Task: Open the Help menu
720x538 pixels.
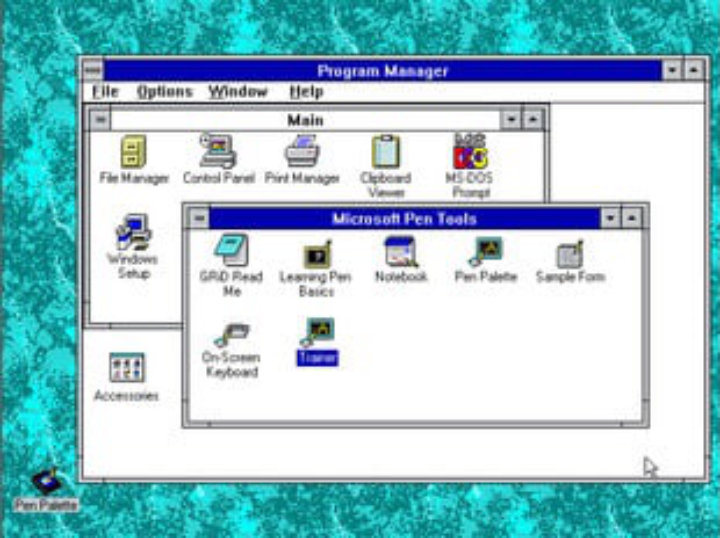Action: (x=306, y=92)
